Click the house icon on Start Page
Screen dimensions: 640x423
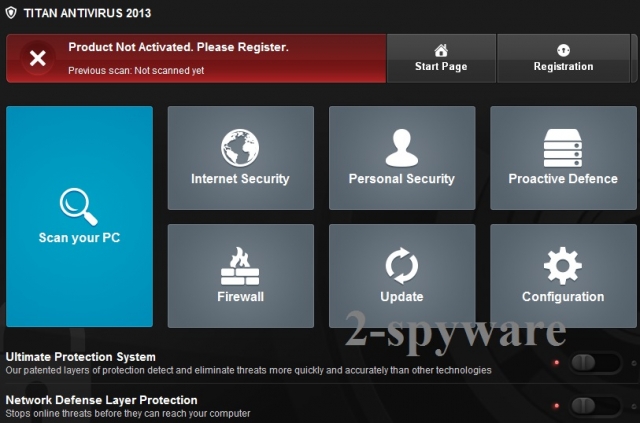441,51
